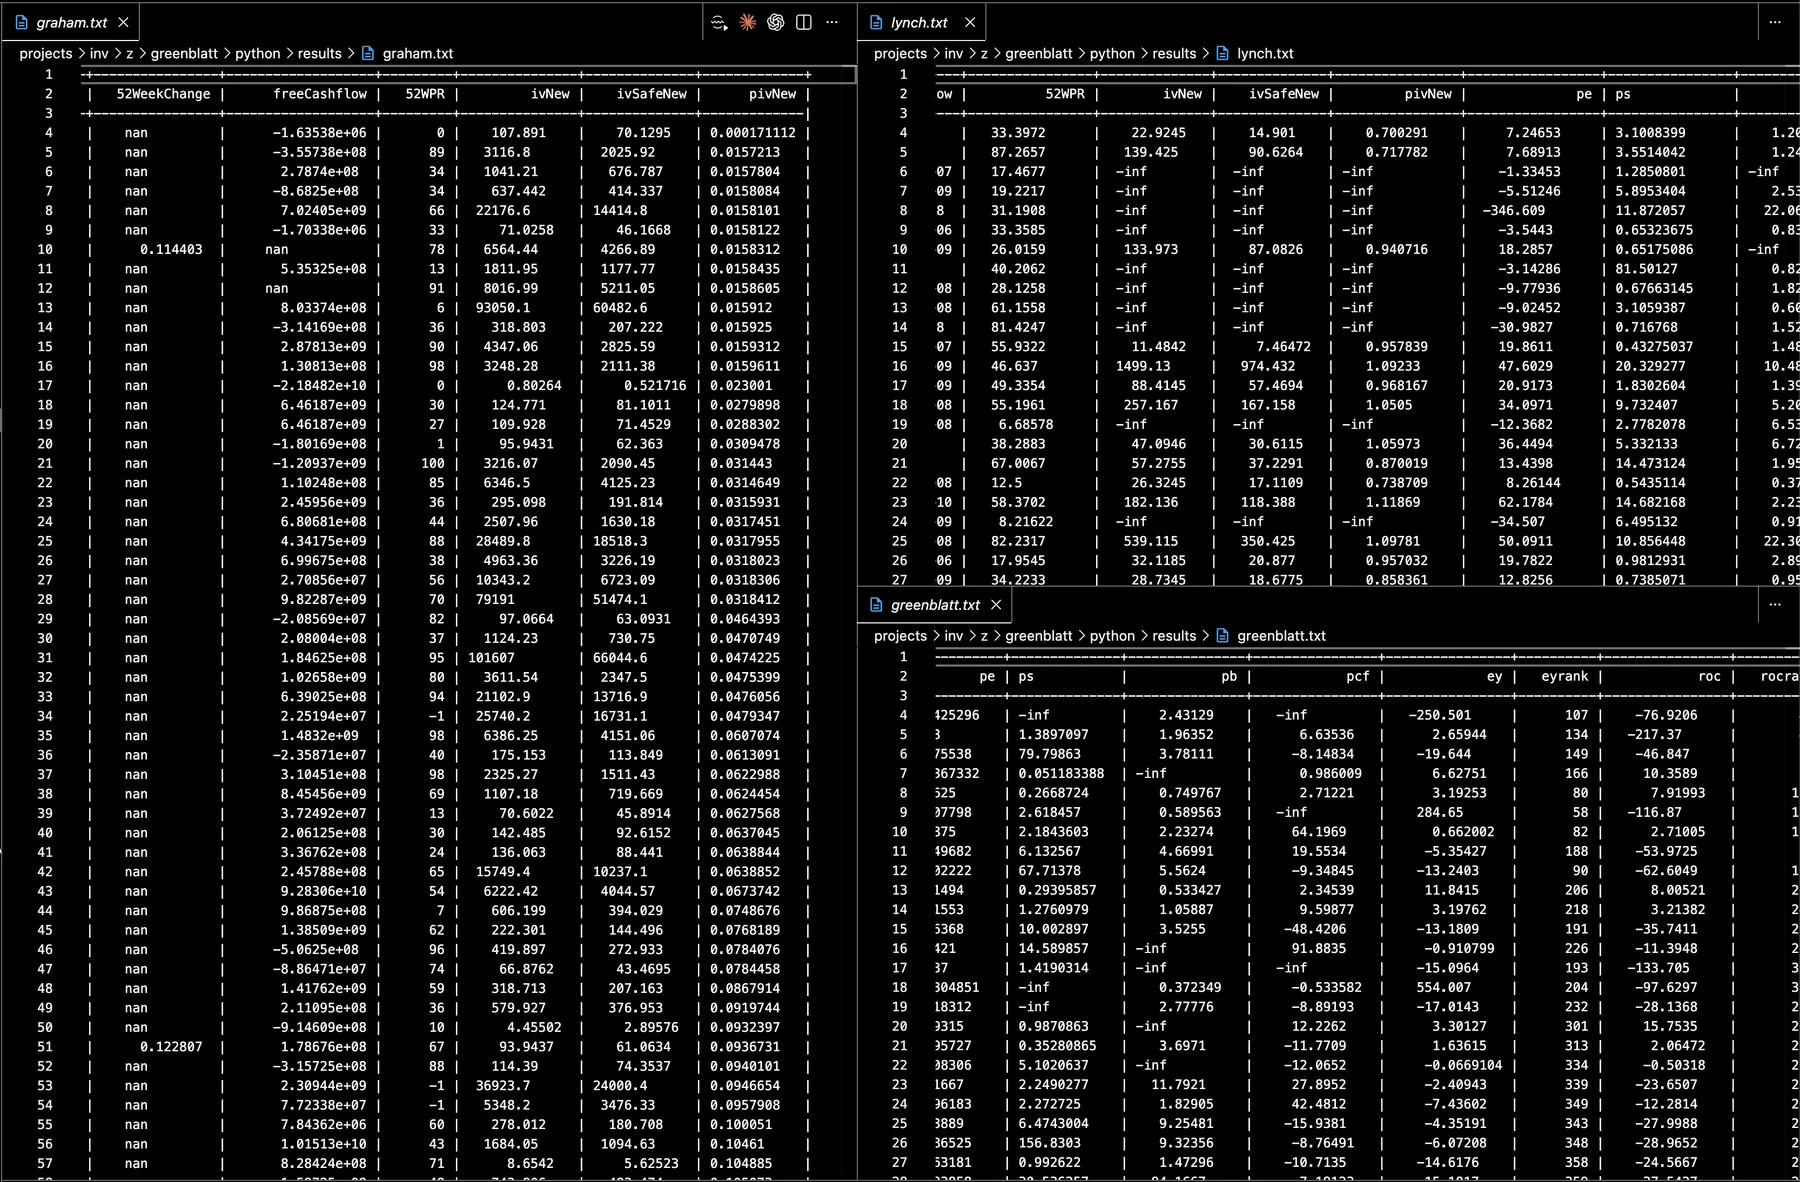Screen dimensions: 1800x1182
Task: Click 'eyrank' header in greenblatt.txt
Action: pyautogui.click(x=1565, y=677)
